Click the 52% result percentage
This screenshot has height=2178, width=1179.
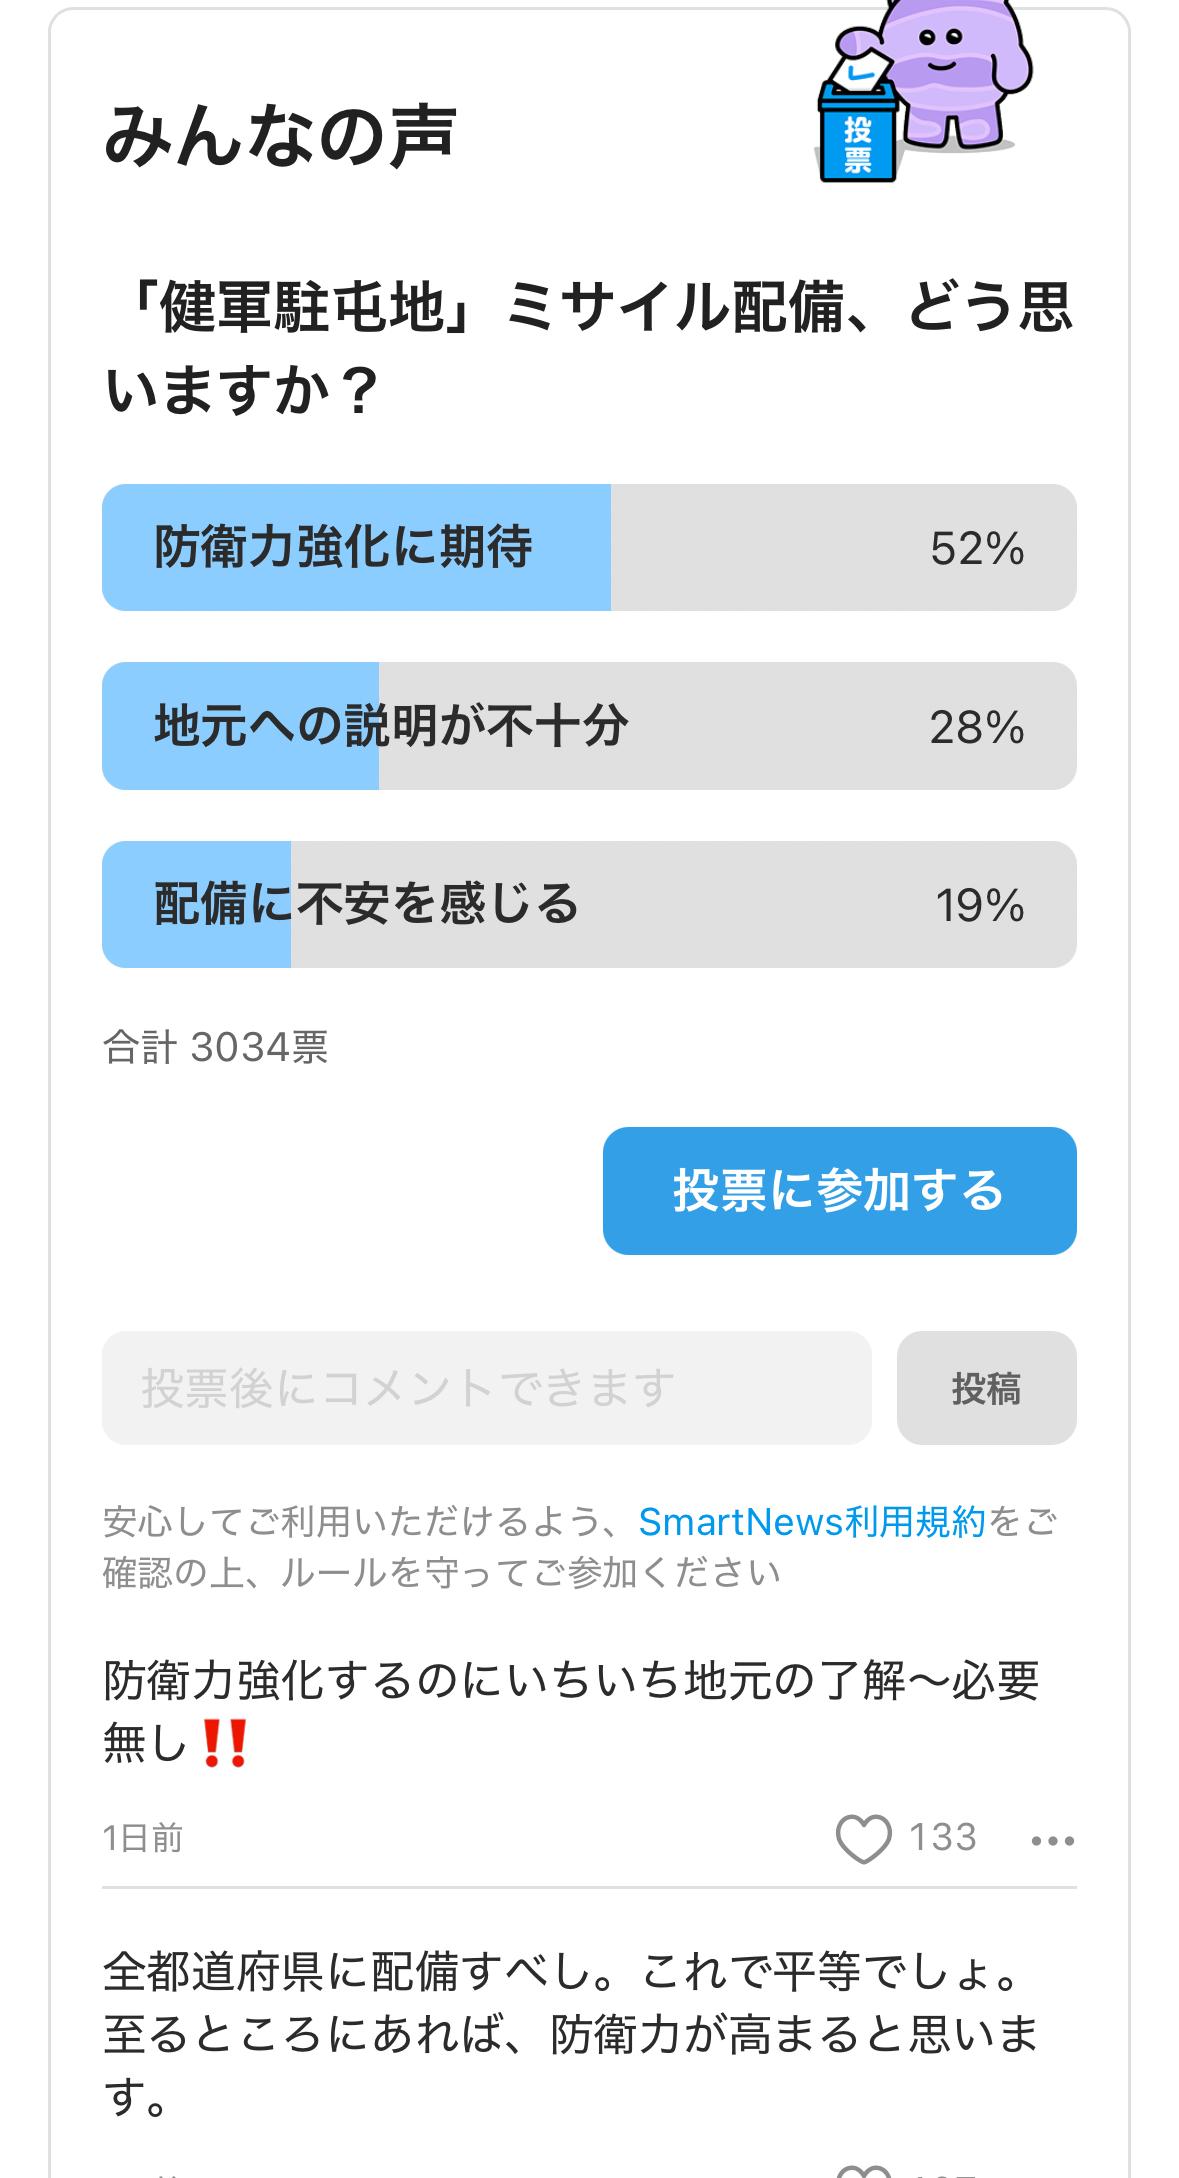(977, 549)
